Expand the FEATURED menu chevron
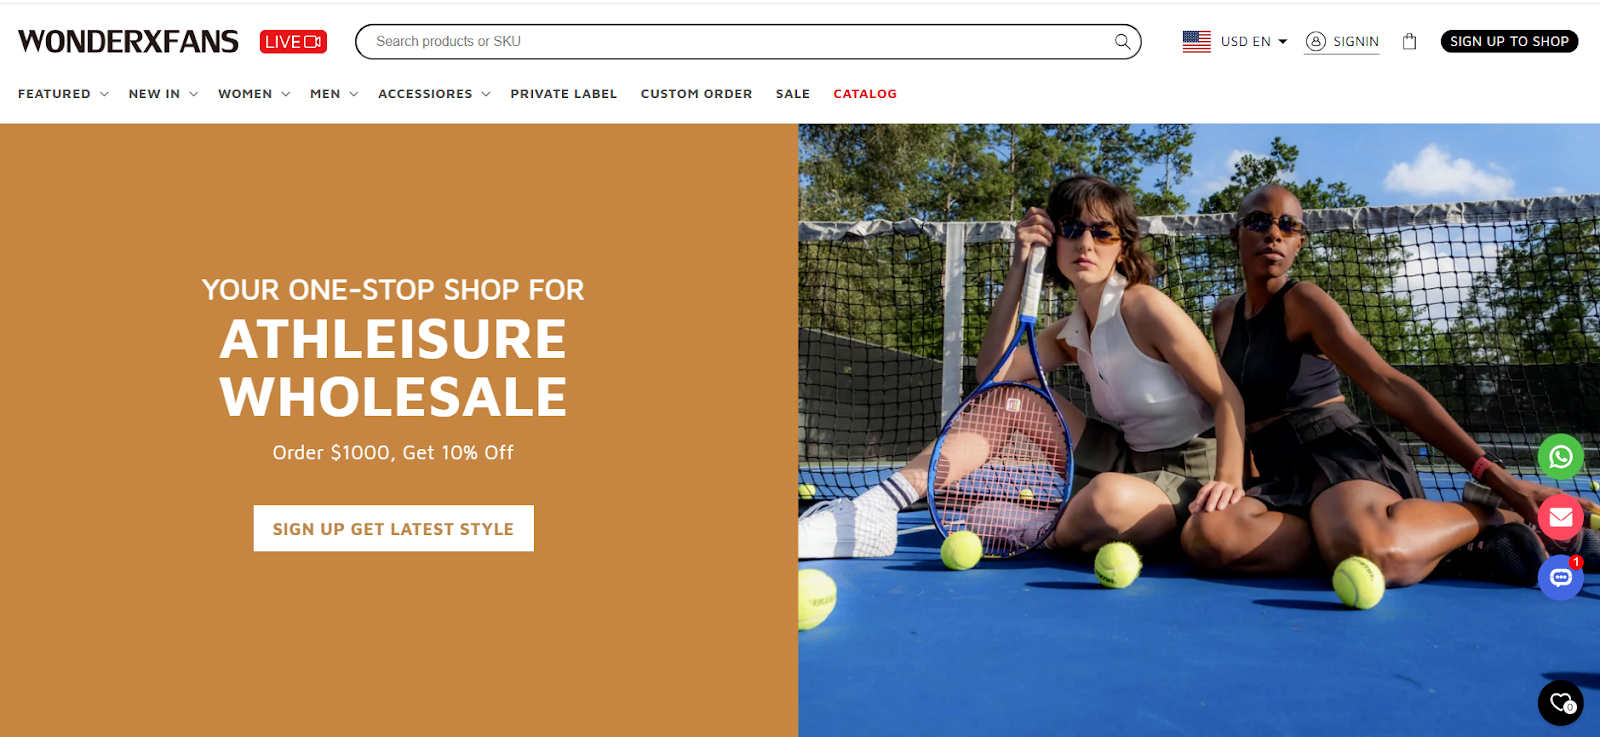 104,94
